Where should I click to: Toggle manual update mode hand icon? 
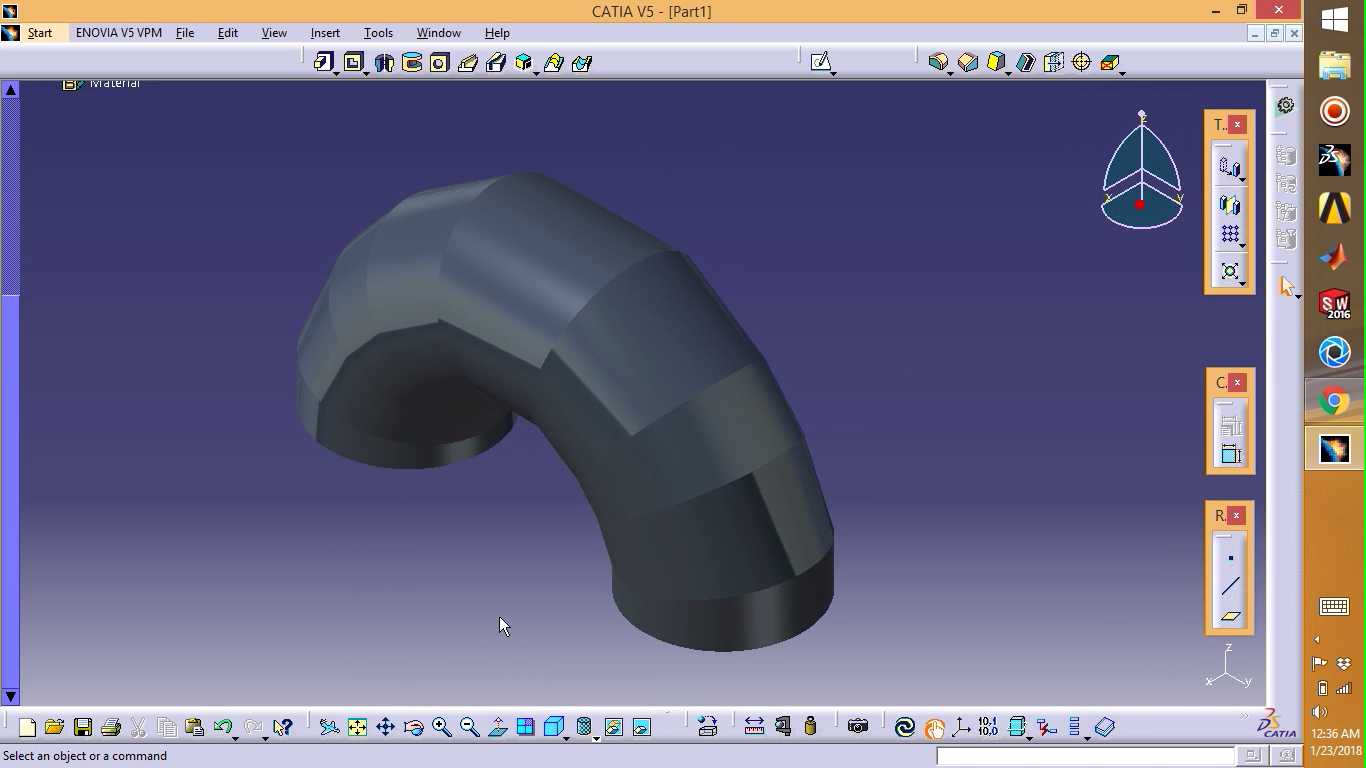pyautogui.click(x=934, y=727)
